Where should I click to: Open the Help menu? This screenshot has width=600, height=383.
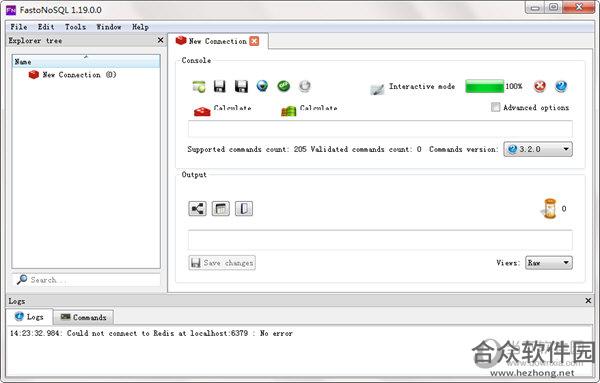coord(140,27)
